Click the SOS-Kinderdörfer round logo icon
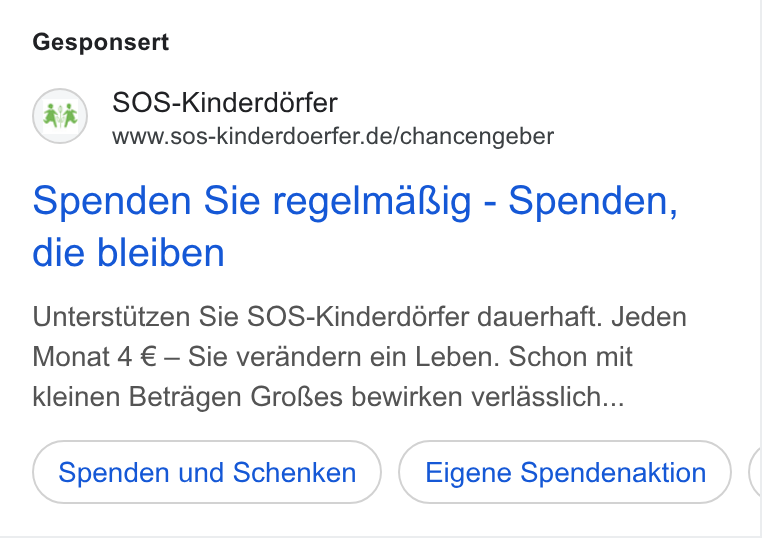This screenshot has height=538, width=762. click(60, 116)
